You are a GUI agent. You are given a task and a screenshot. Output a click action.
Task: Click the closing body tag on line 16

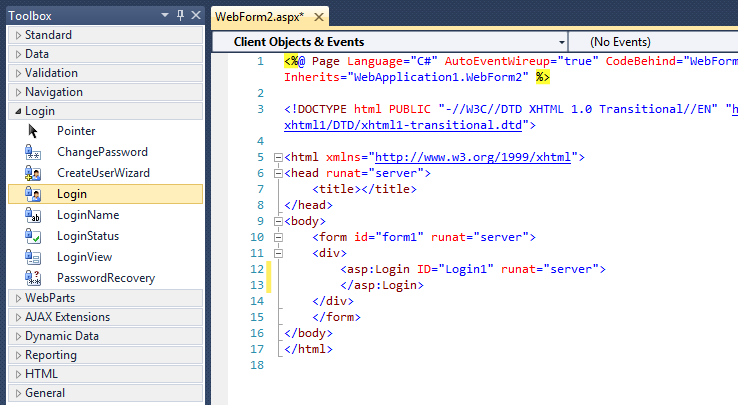click(308, 333)
